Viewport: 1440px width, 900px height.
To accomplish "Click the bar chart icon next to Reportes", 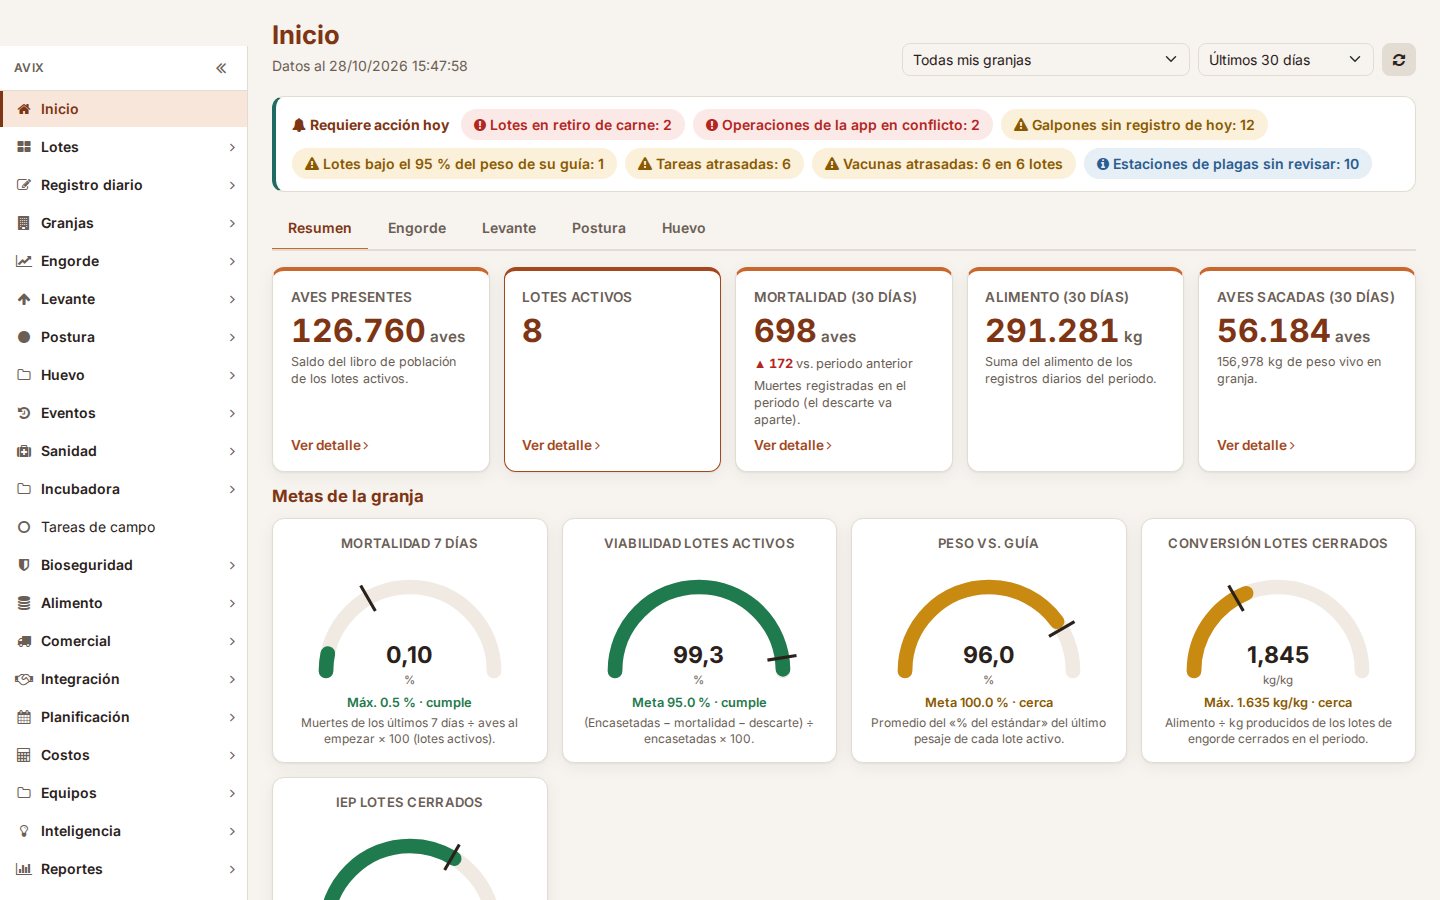I will tap(24, 869).
